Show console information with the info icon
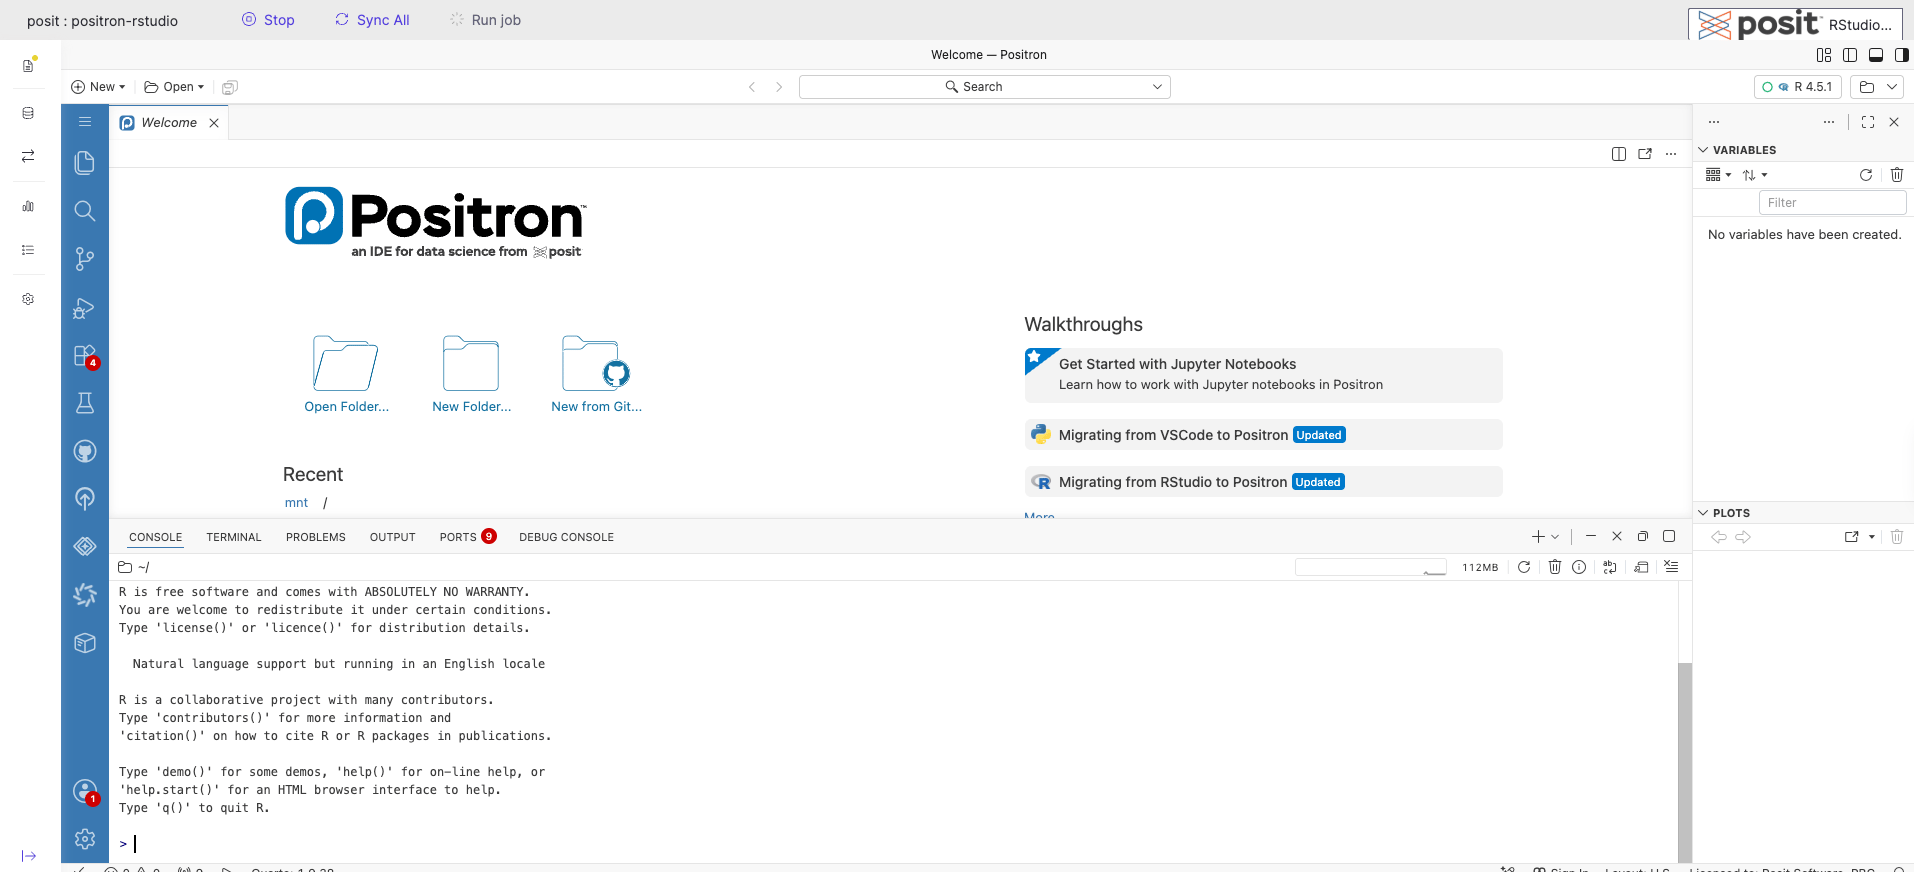1914x872 pixels. [1579, 567]
